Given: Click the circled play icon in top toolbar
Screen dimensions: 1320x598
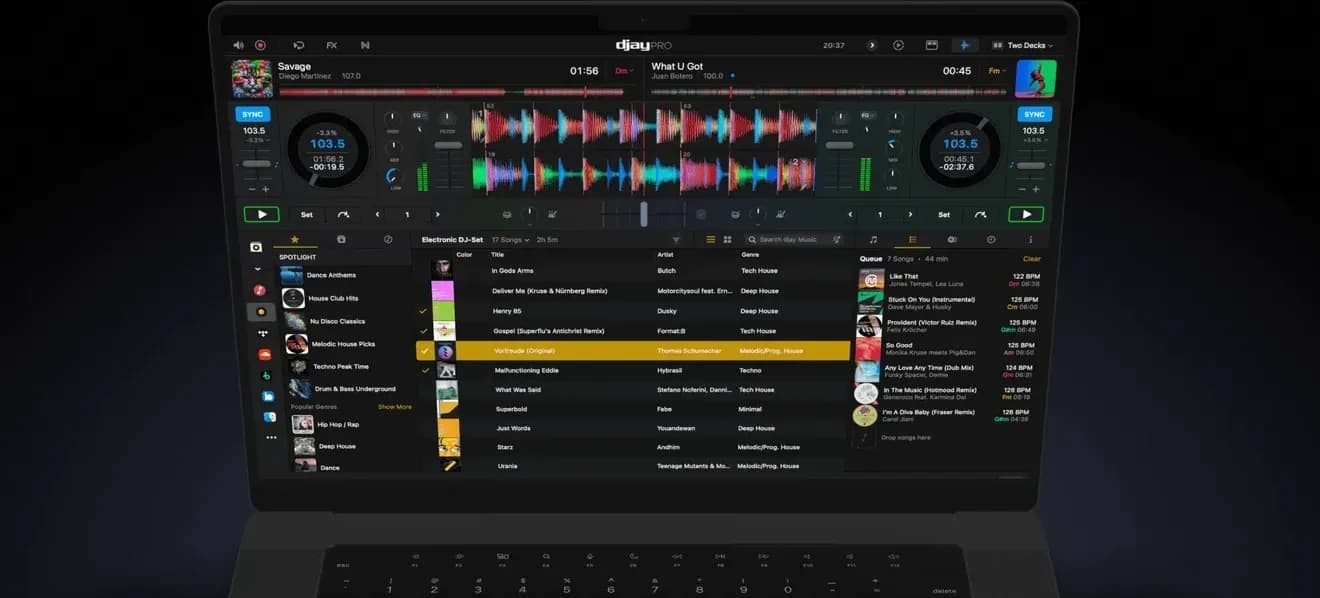Looking at the screenshot, I should (898, 45).
